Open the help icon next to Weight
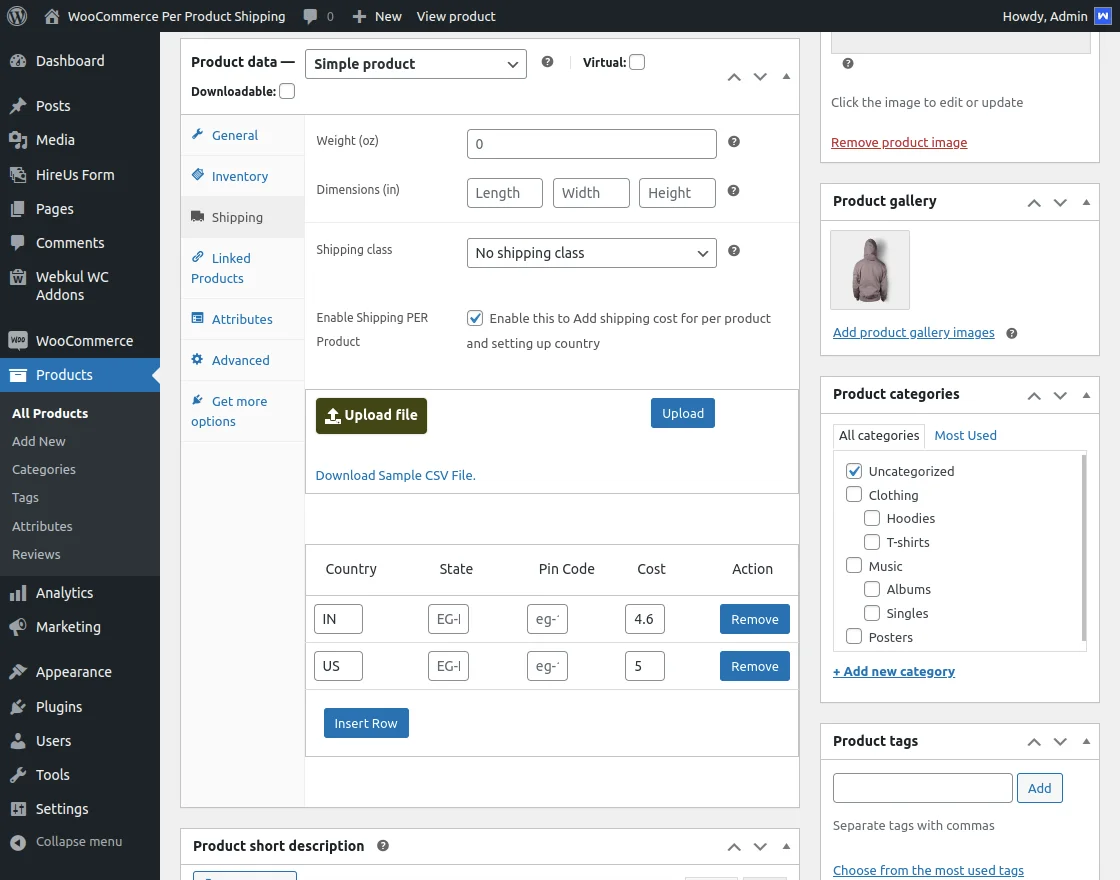The image size is (1120, 880). tap(733, 141)
